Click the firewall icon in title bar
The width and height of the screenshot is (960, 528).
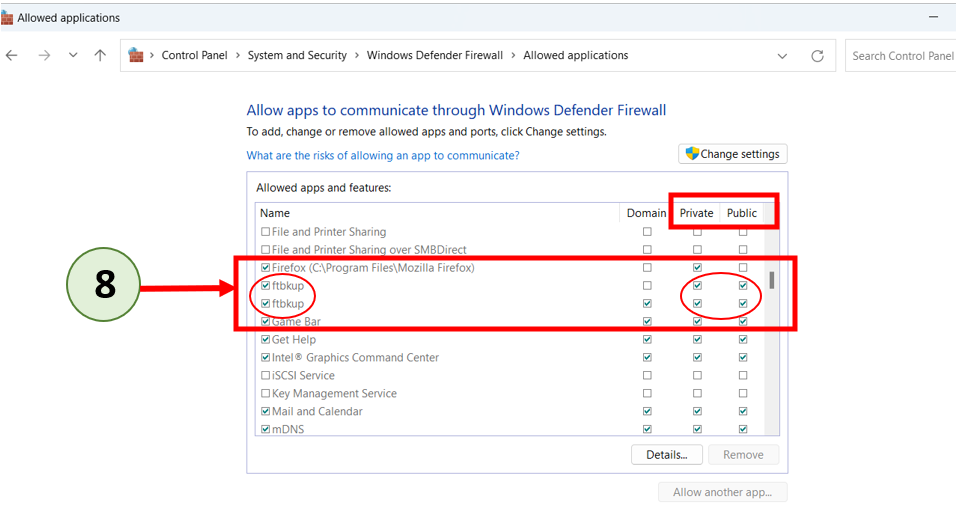[x=8, y=18]
